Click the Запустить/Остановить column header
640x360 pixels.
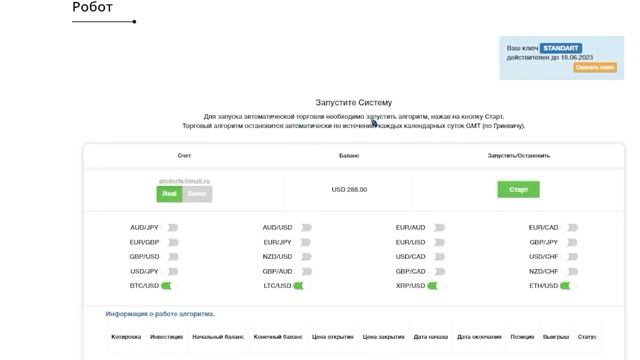click(x=518, y=156)
